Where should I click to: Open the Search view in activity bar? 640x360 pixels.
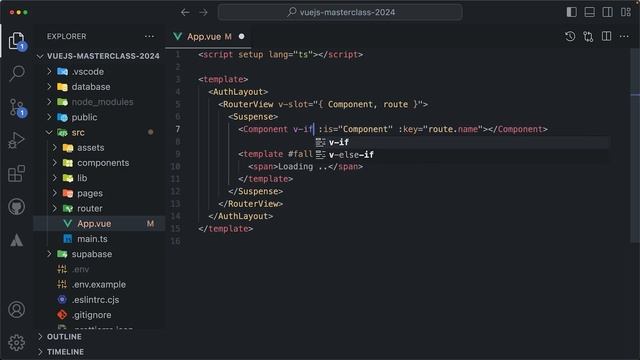coord(17,73)
